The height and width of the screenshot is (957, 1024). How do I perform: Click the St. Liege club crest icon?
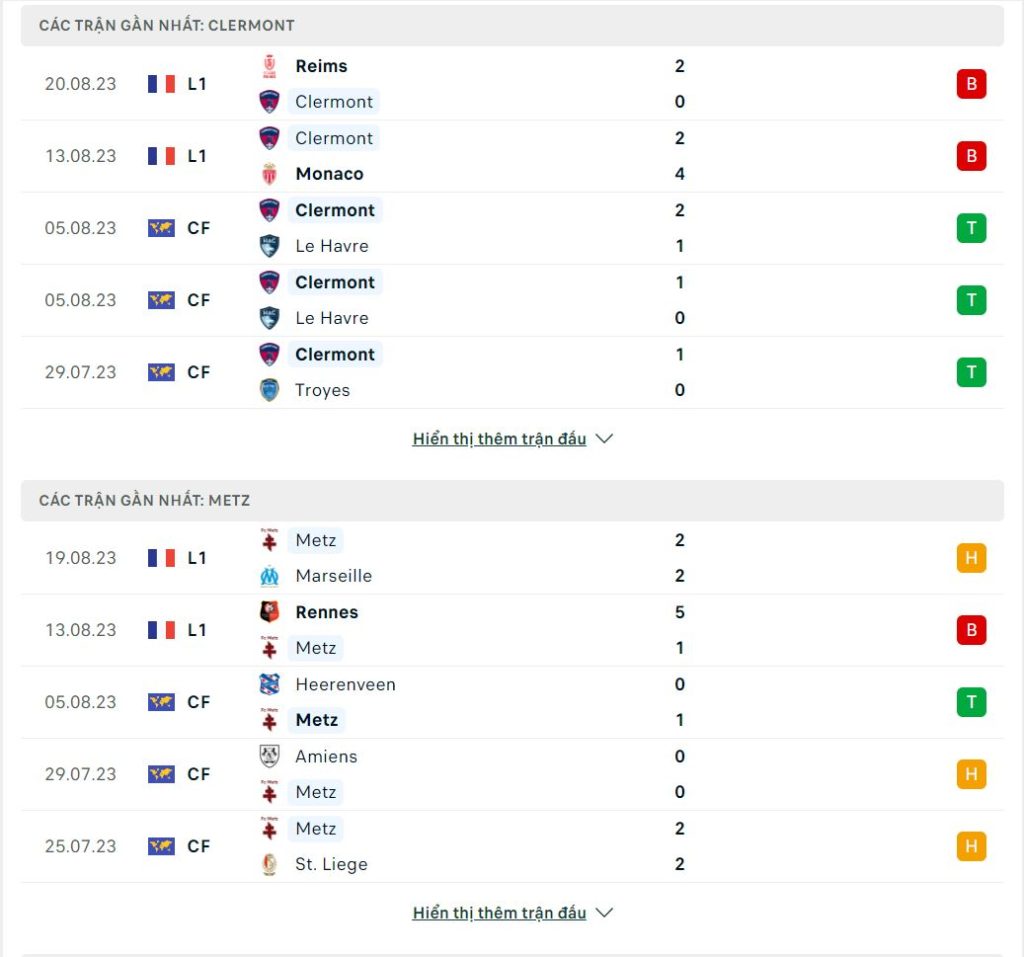click(x=269, y=864)
